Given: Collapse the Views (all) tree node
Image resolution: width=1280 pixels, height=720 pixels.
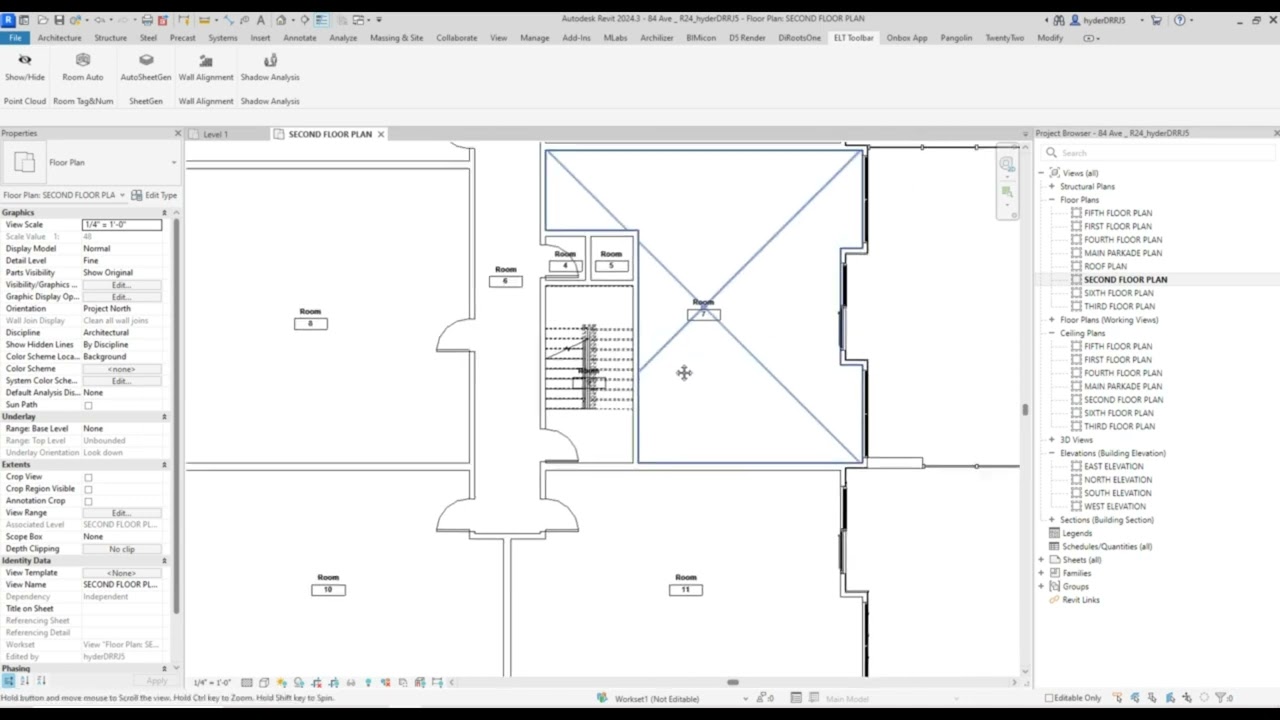Looking at the screenshot, I should pyautogui.click(x=1041, y=173).
